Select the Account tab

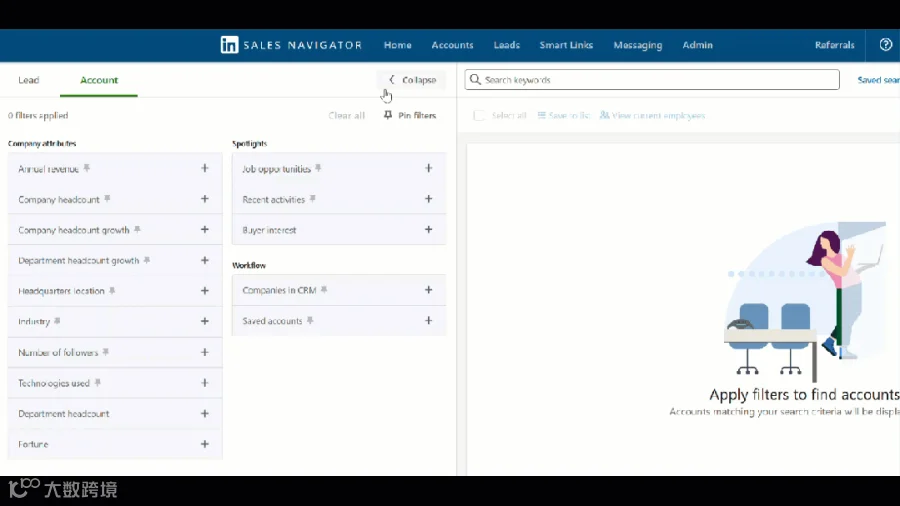point(99,80)
